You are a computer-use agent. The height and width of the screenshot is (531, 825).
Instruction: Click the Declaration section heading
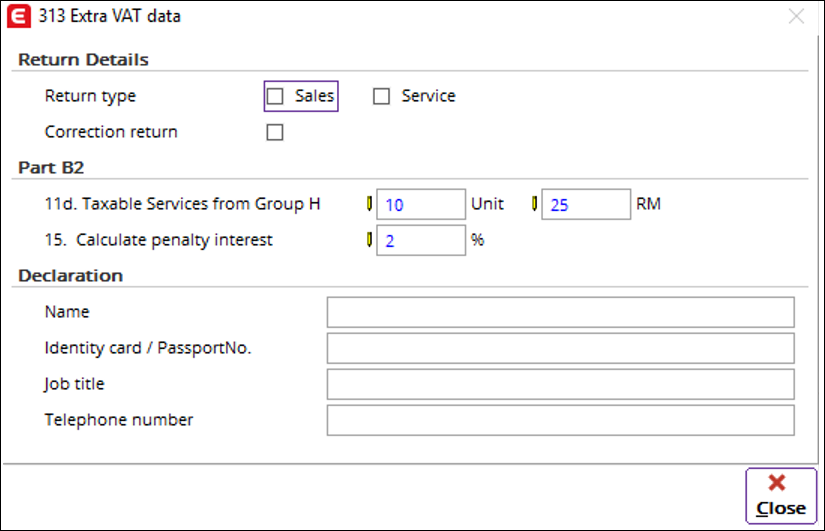[70, 276]
